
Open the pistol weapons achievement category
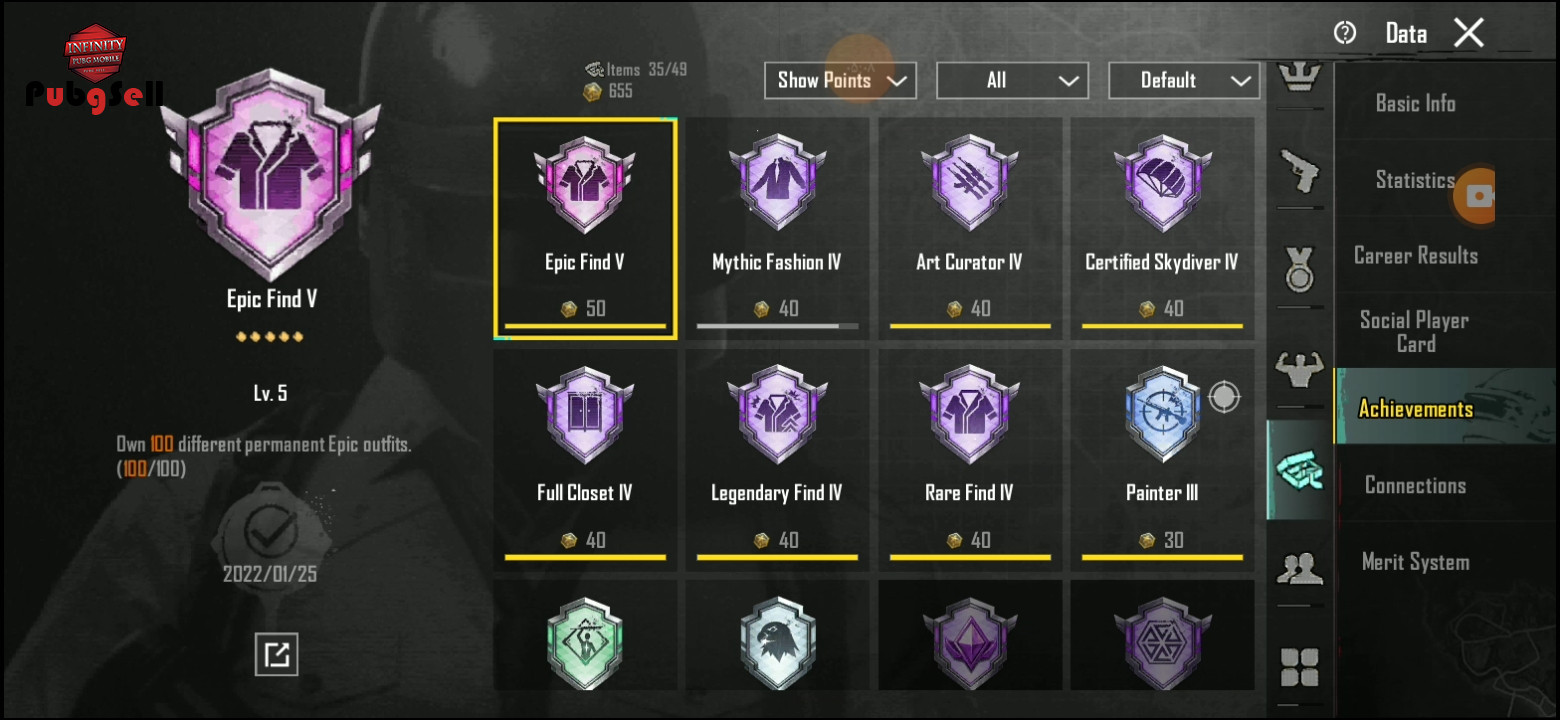pos(1300,172)
